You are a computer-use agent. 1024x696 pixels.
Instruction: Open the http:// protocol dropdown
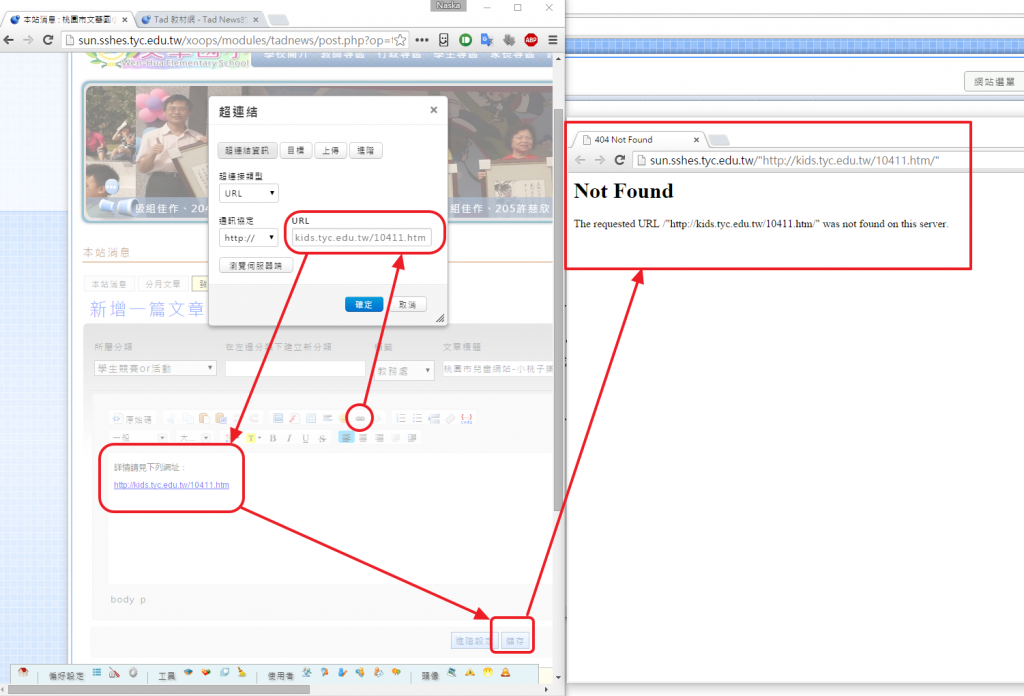point(249,238)
